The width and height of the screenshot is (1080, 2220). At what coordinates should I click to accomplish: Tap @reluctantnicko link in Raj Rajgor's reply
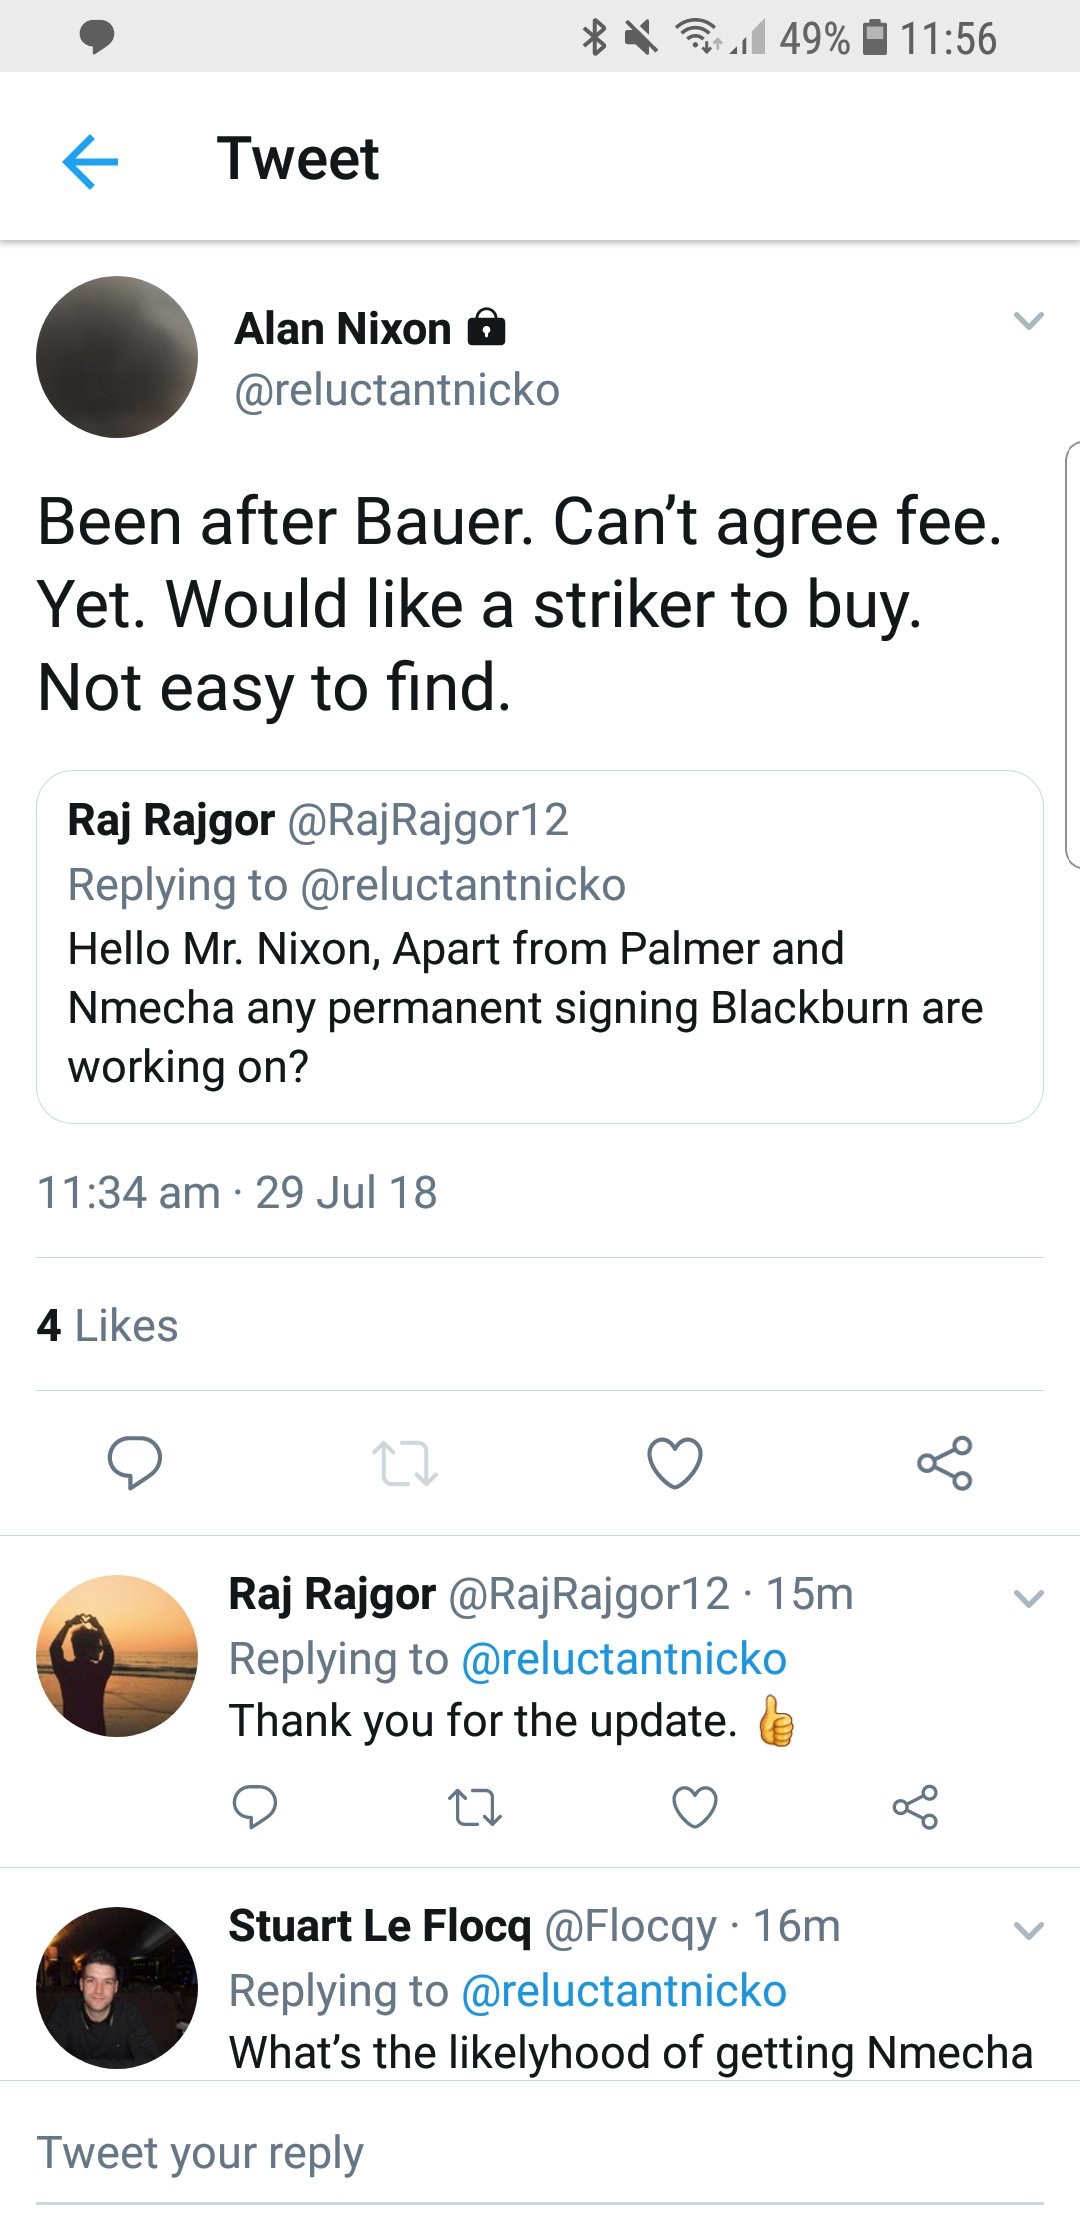pos(624,1659)
